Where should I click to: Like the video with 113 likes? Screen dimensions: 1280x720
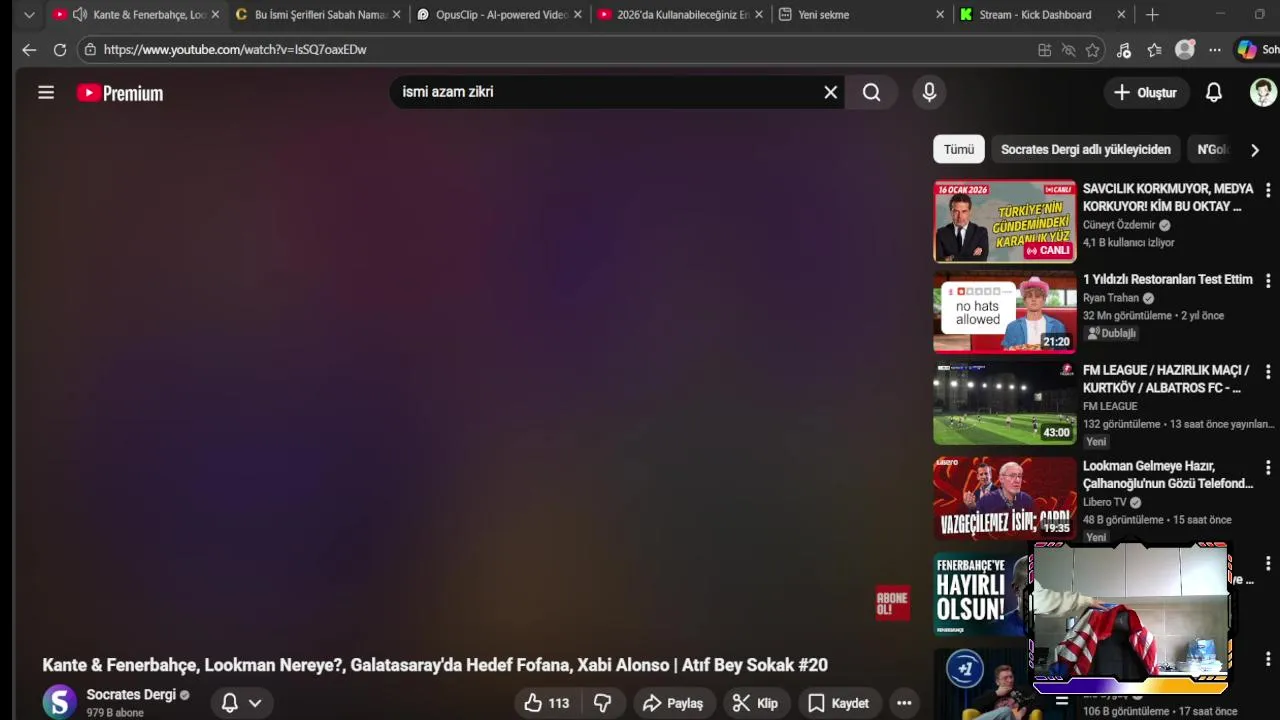[547, 703]
